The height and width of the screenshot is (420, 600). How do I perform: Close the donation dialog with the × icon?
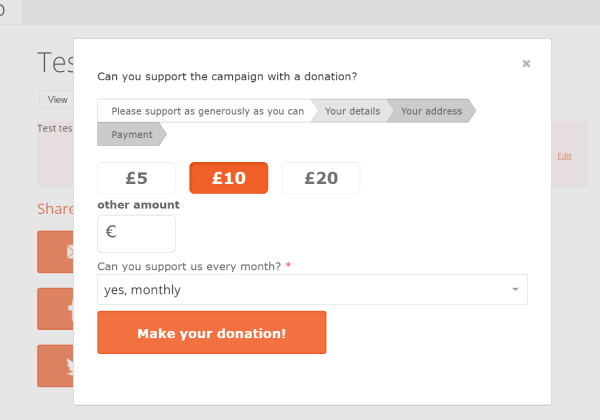coord(526,63)
